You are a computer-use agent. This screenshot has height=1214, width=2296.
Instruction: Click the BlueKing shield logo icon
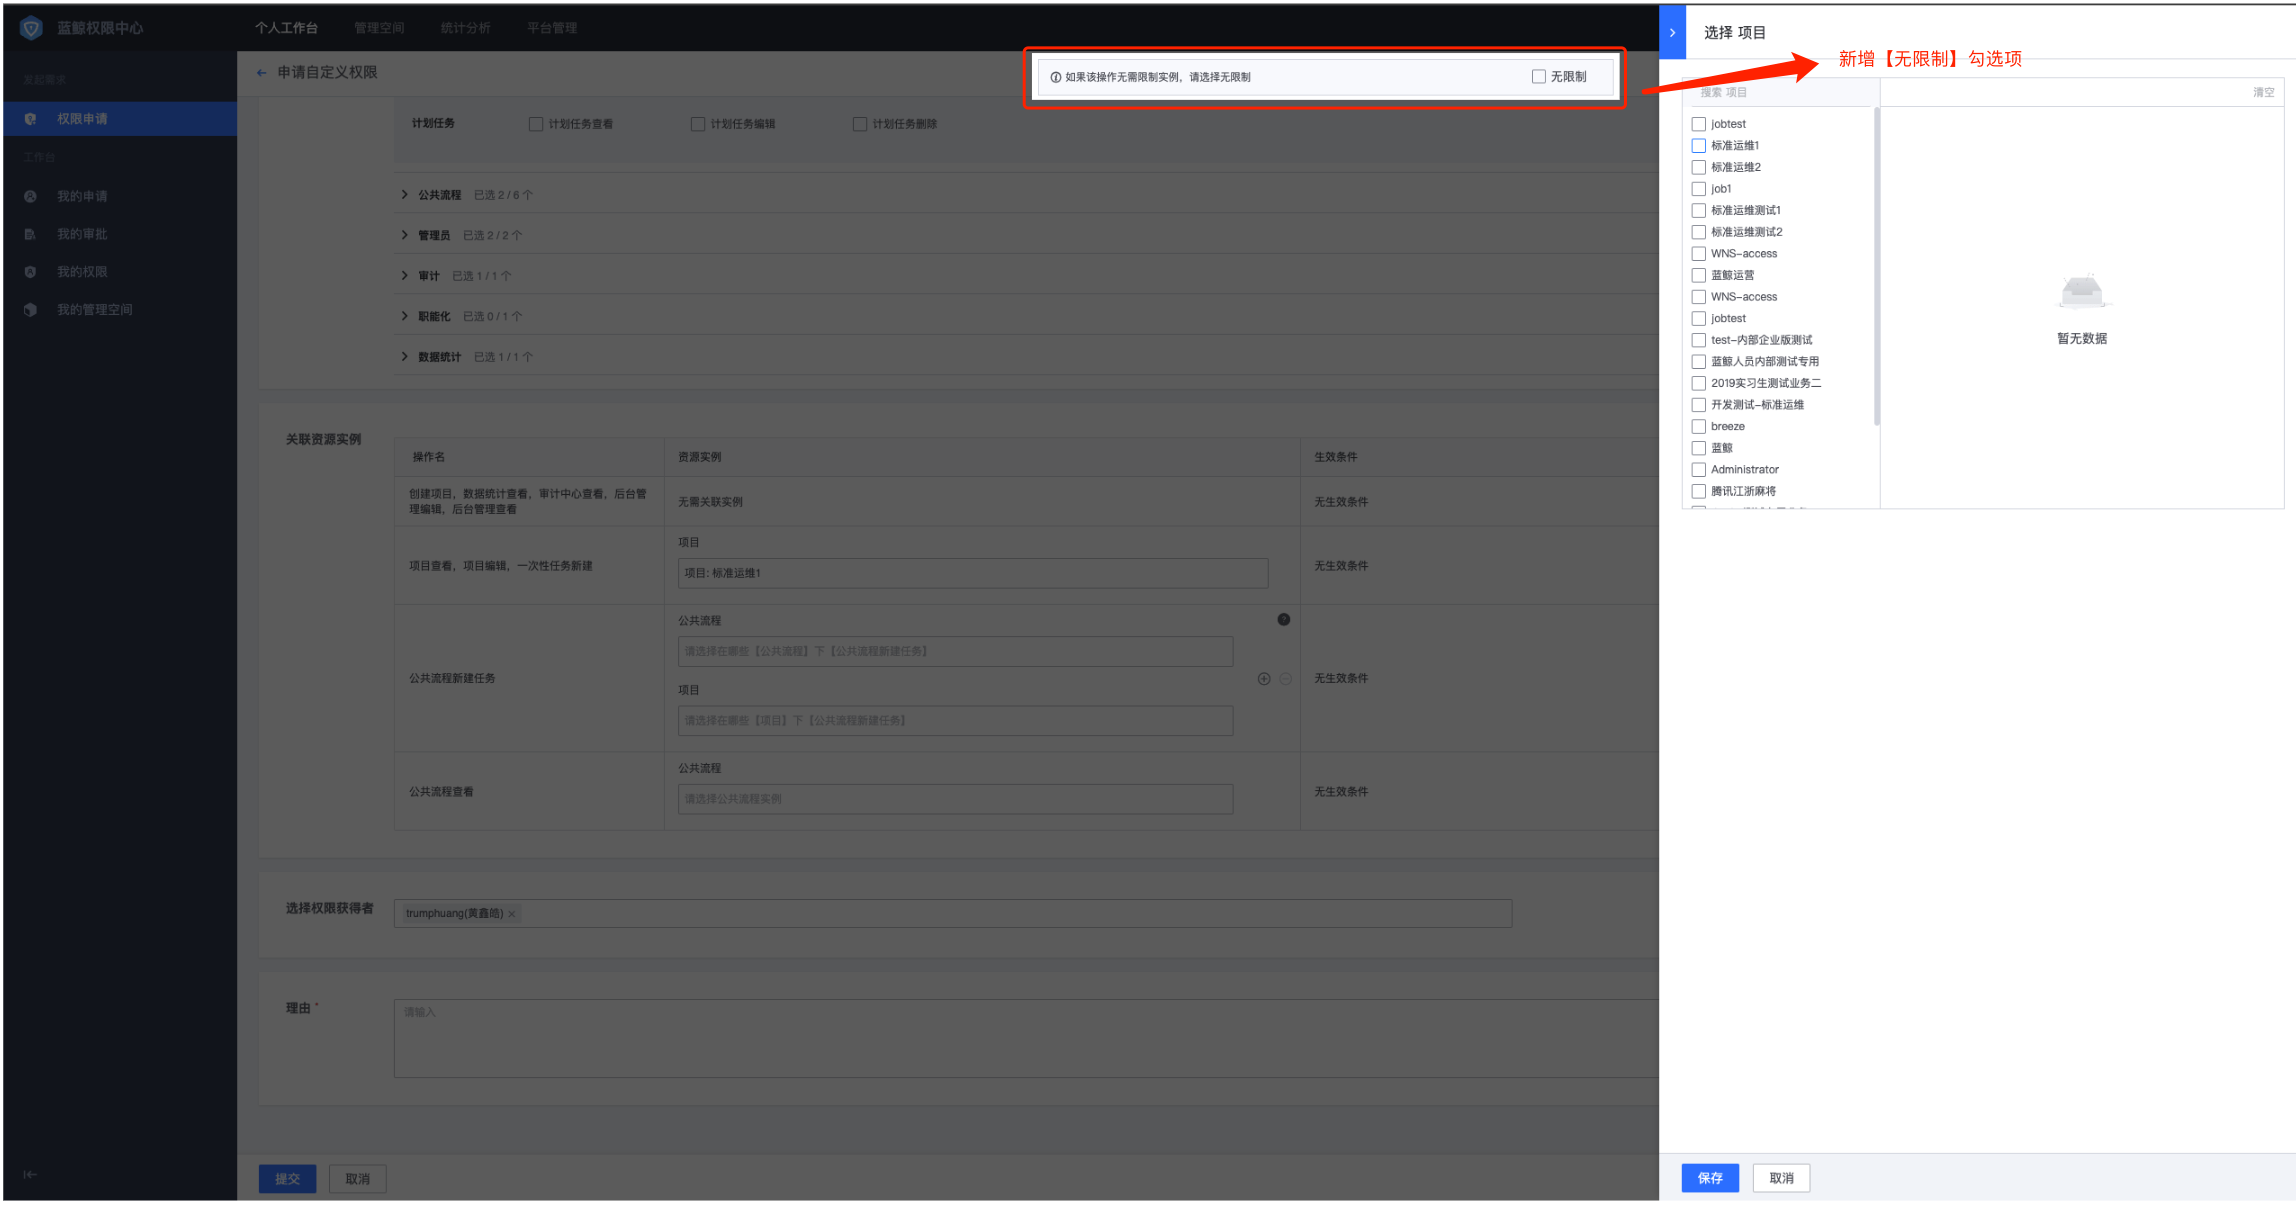click(x=31, y=28)
